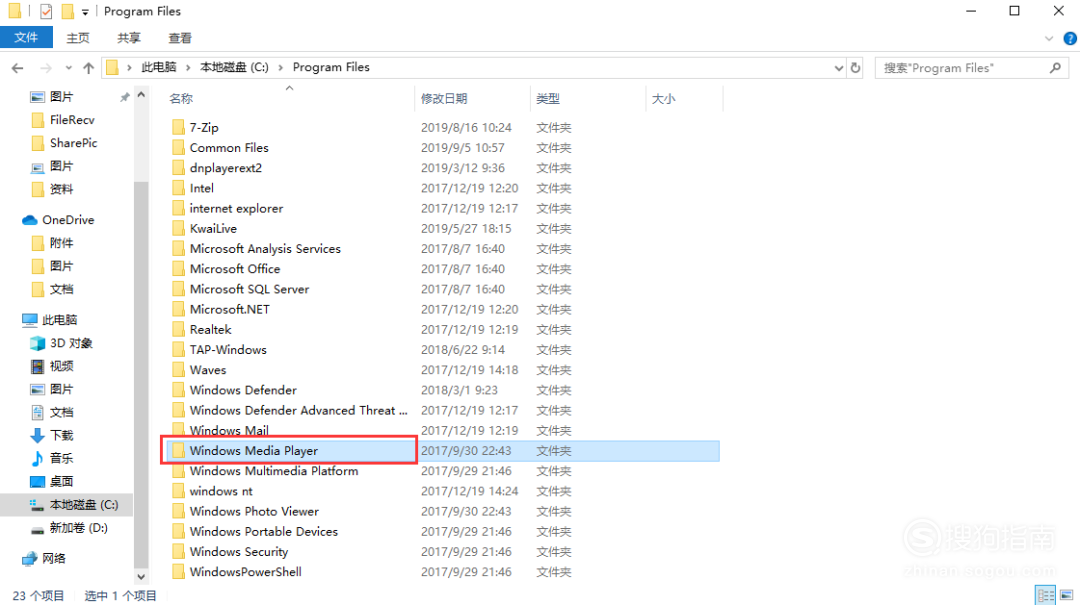Click the Windows Portable Devices folder name
Image resolution: width=1080 pixels, height=605 pixels.
[x=264, y=531]
